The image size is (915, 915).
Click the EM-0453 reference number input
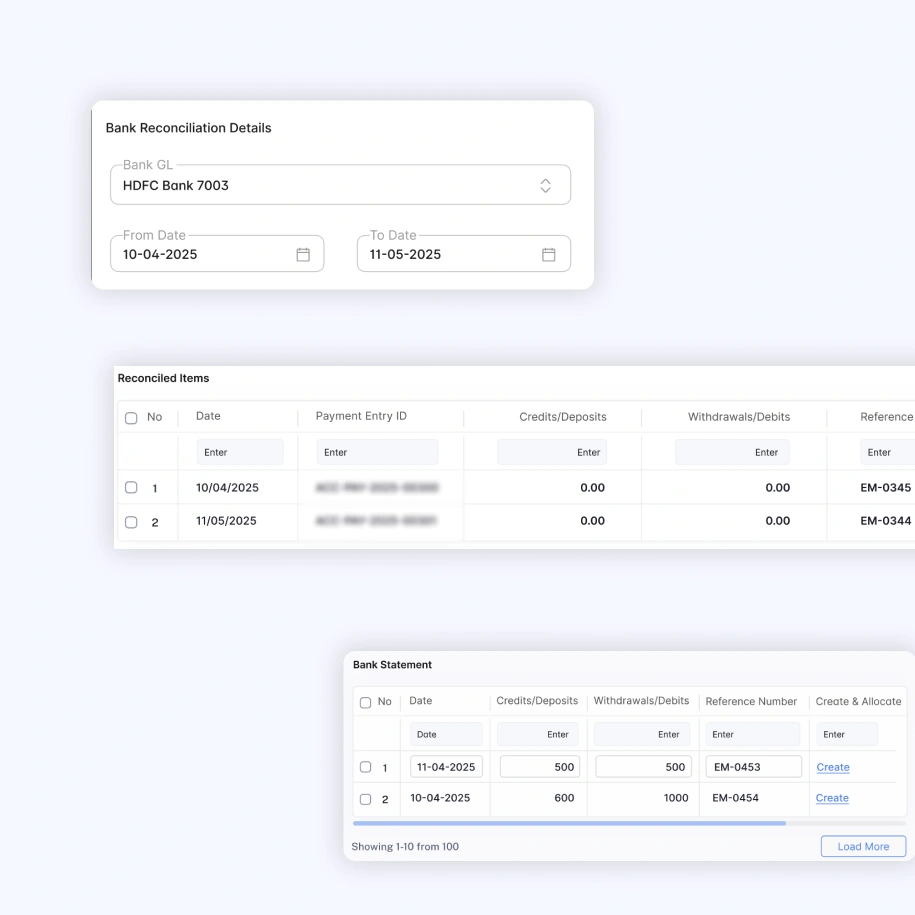752,767
